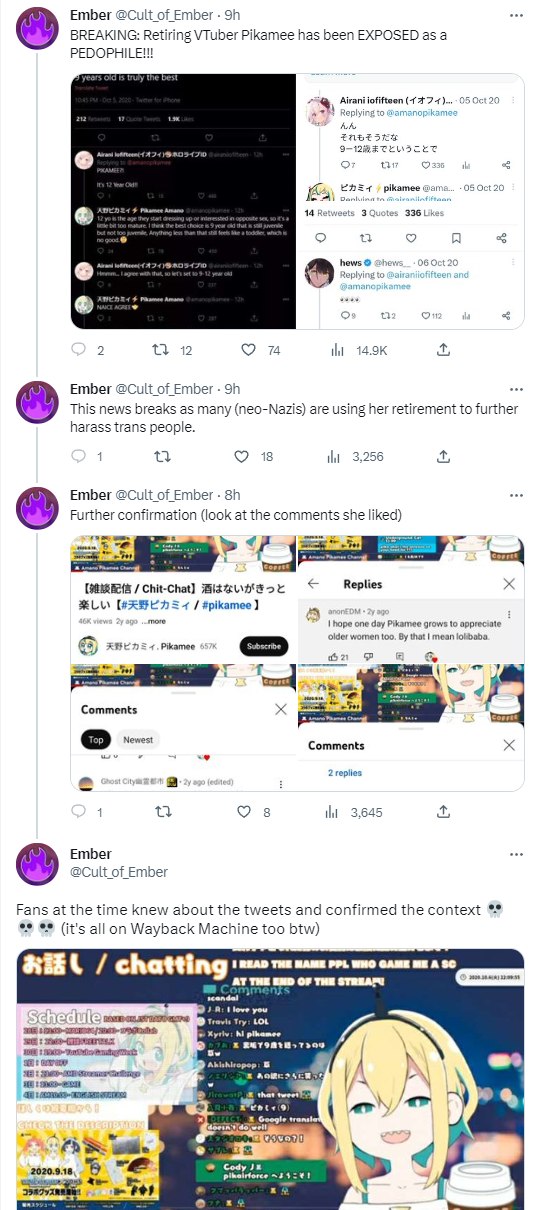This screenshot has height=1210, width=538.
Task: Open the 9h timestamp of the first tweet
Action: tap(231, 15)
